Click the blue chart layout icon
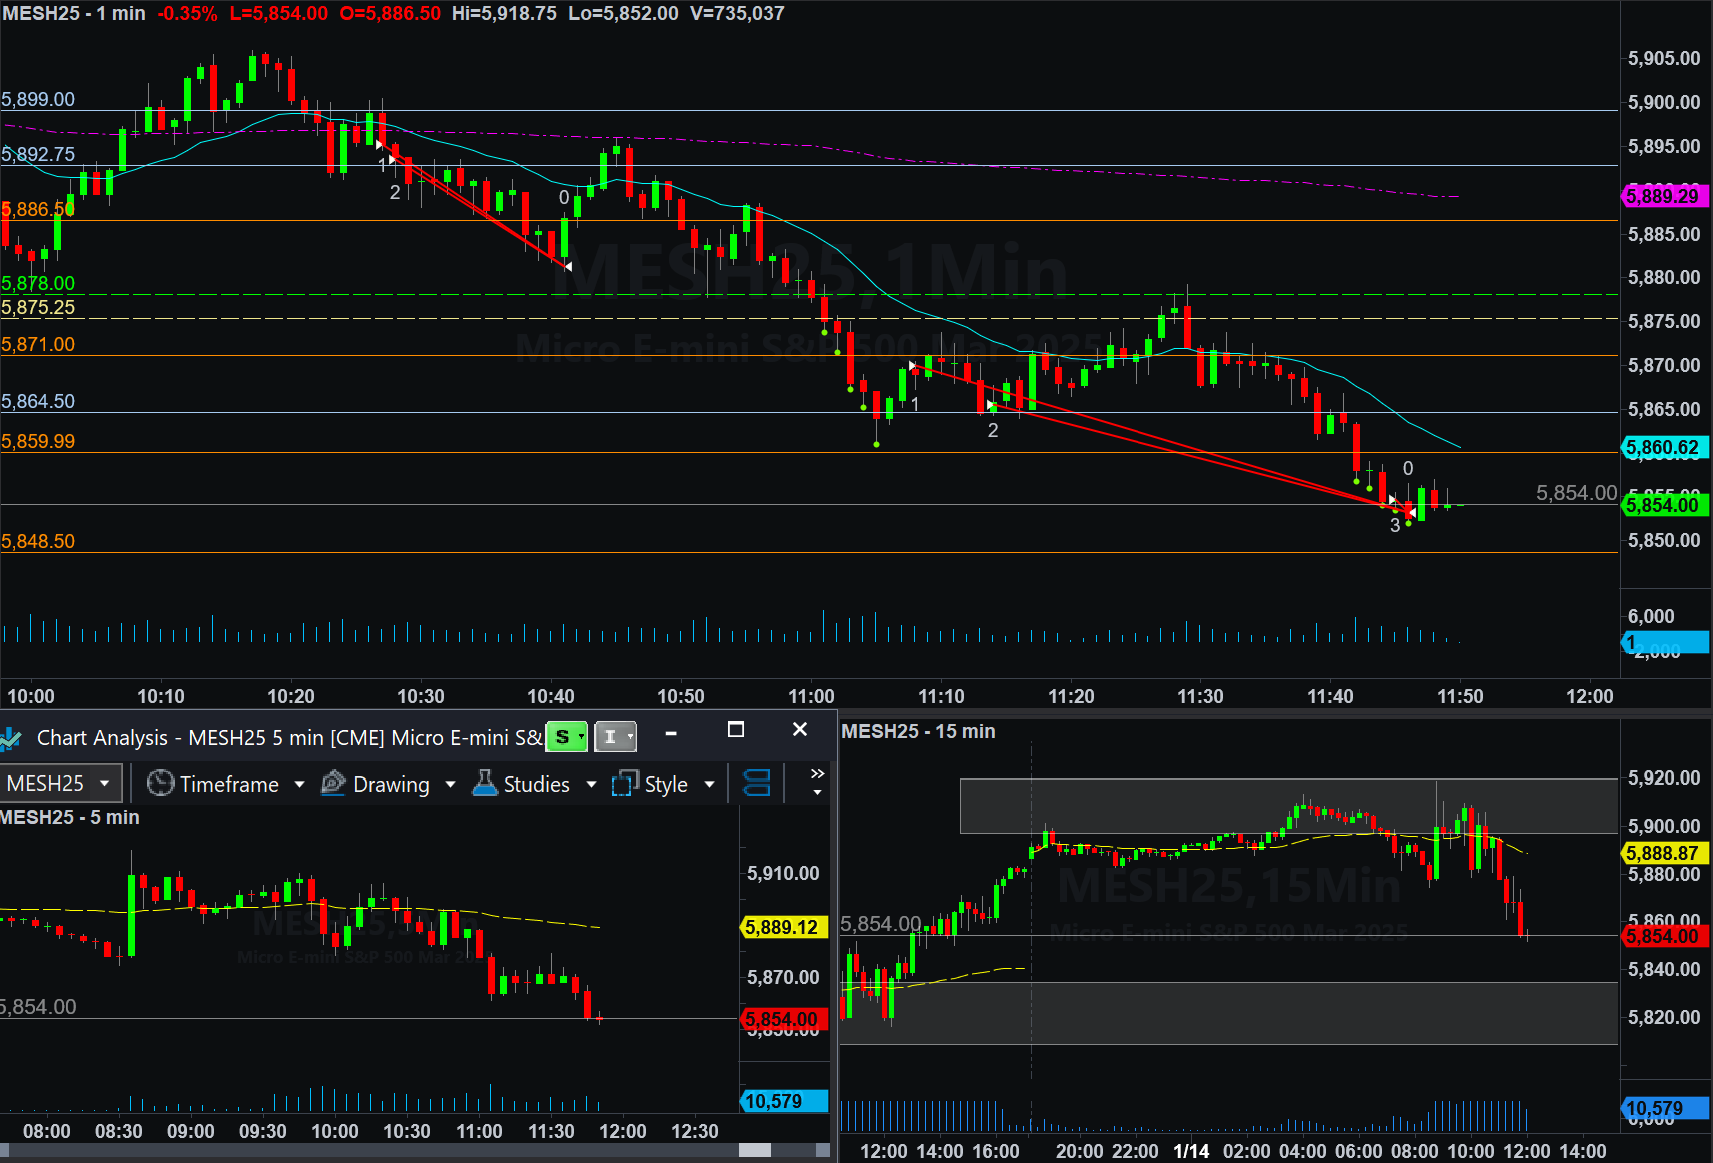1713x1163 pixels. (757, 783)
